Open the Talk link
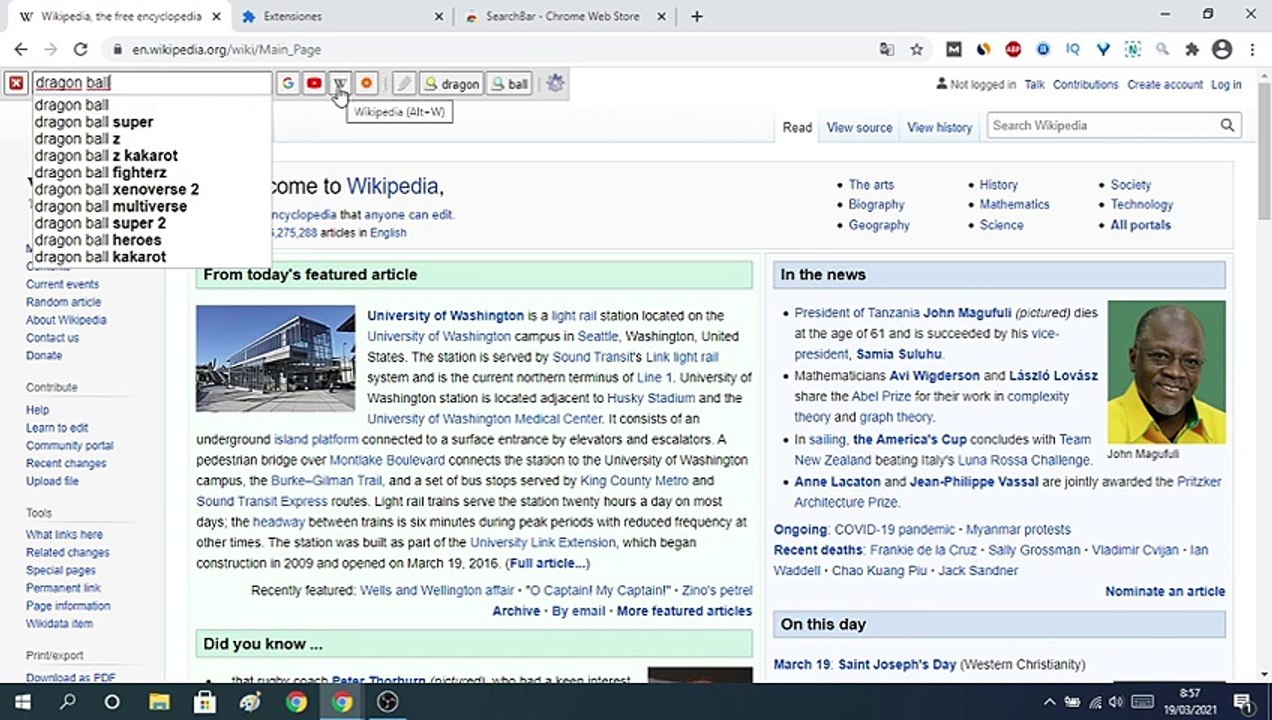1272x720 pixels. point(1034,85)
